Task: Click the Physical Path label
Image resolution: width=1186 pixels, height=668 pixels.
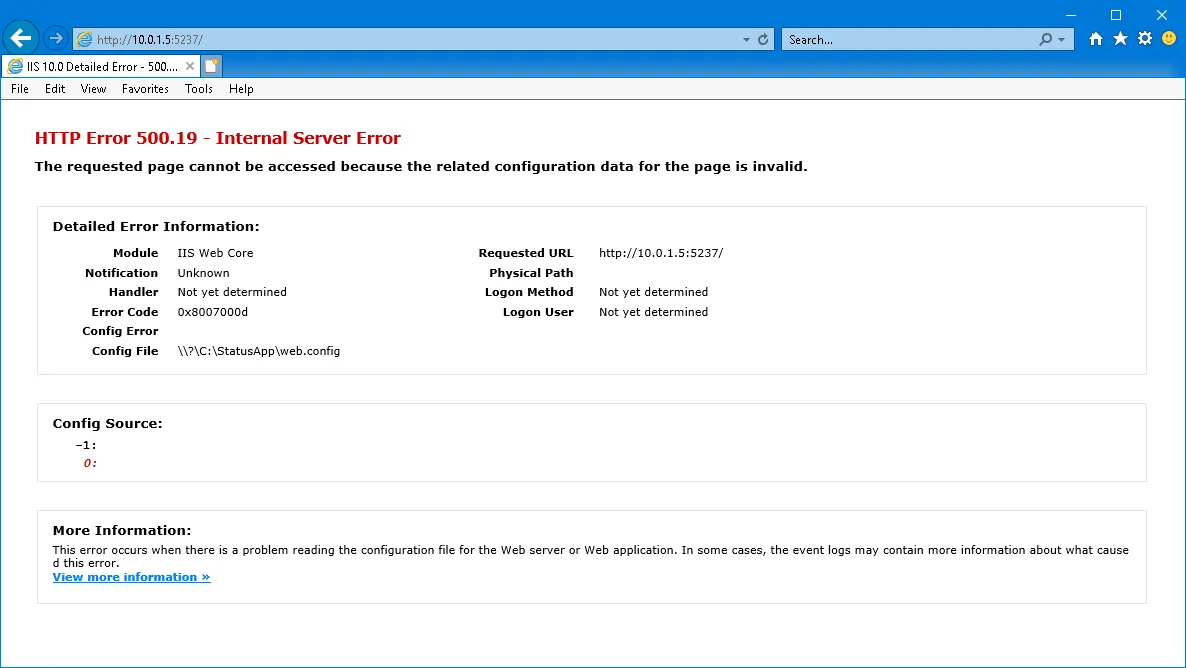Action: pyautogui.click(x=531, y=273)
